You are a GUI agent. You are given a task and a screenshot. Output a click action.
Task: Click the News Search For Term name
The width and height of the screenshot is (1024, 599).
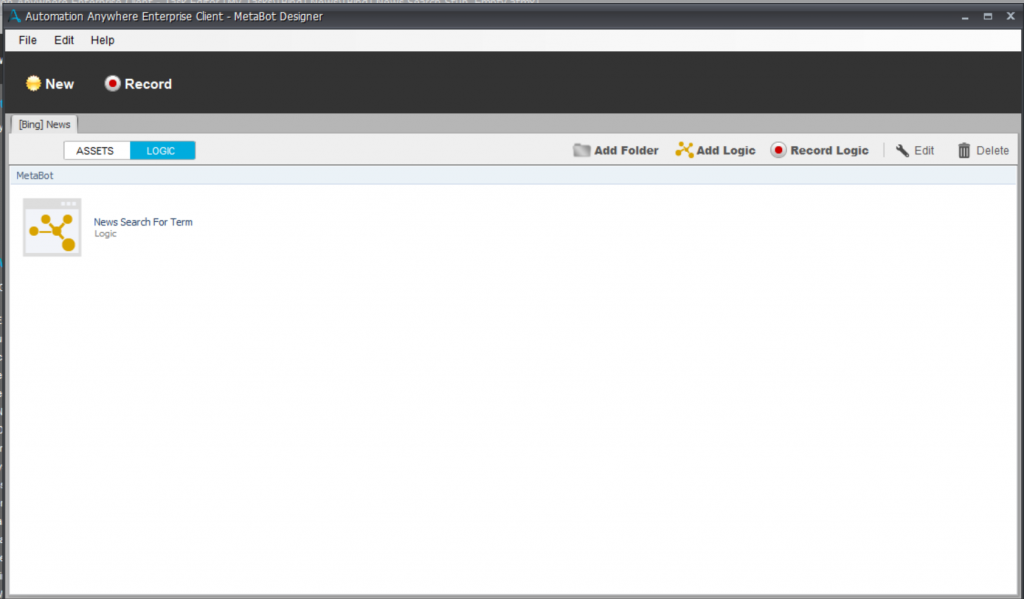(143, 222)
